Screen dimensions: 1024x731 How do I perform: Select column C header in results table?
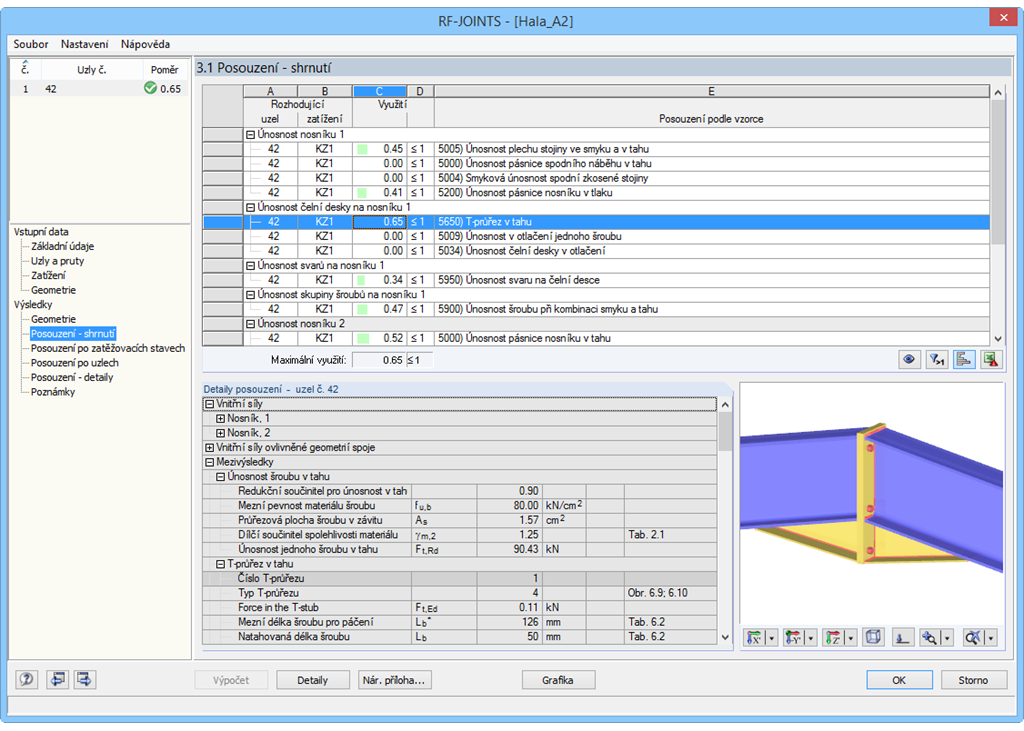[x=379, y=91]
